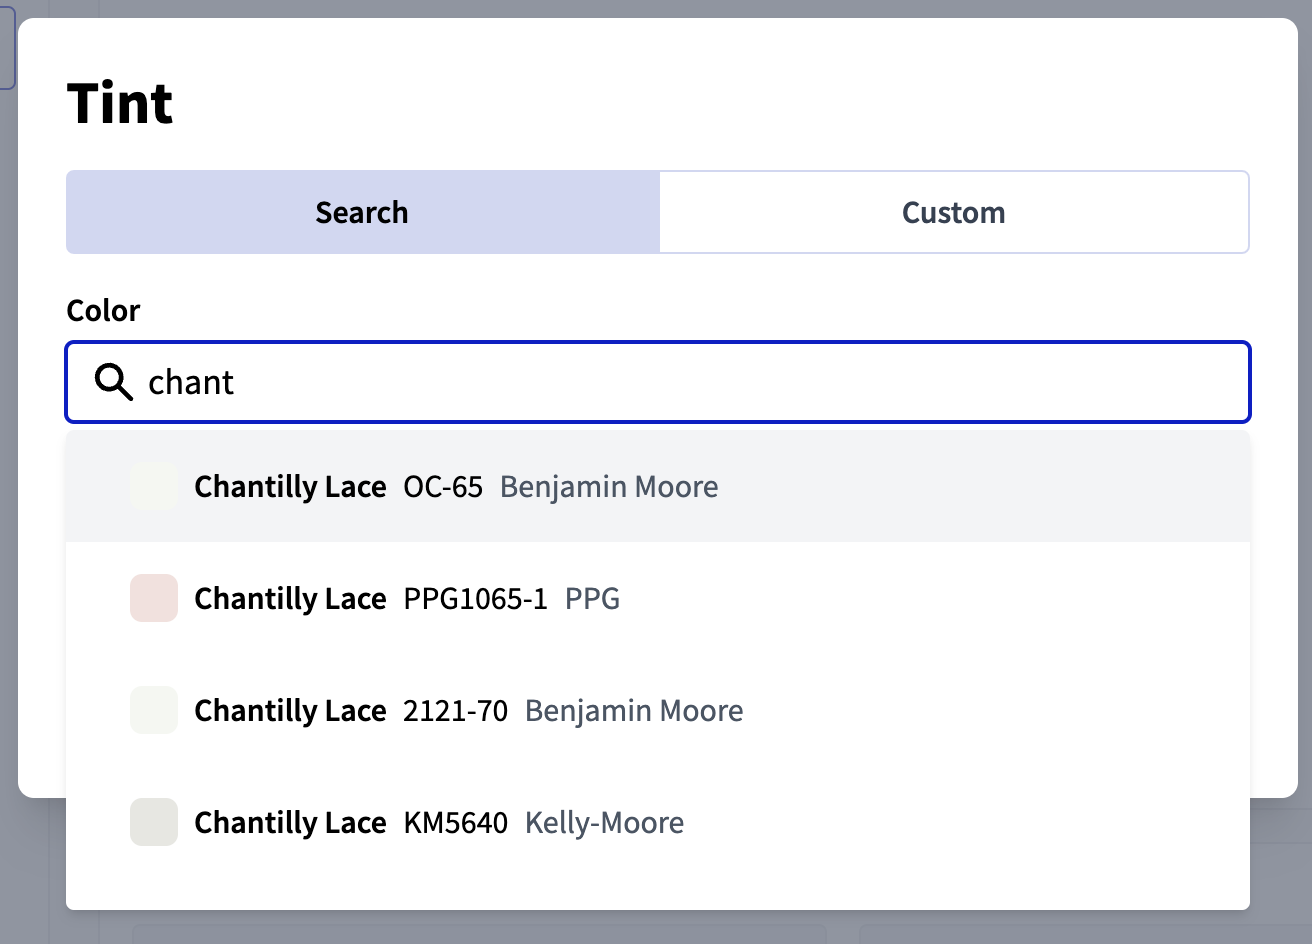Focus the Color search field containing 'chant'
The width and height of the screenshot is (1312, 944).
tap(658, 382)
